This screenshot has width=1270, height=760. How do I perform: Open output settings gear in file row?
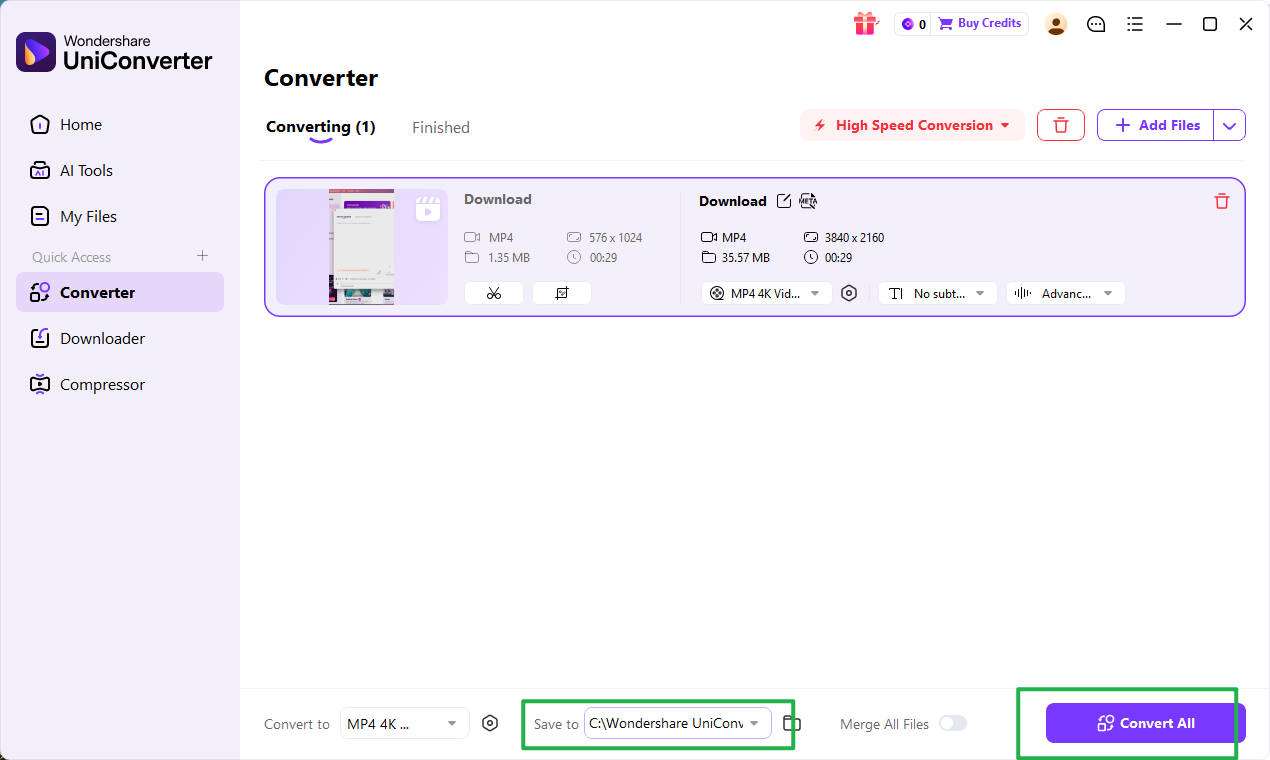(x=849, y=293)
